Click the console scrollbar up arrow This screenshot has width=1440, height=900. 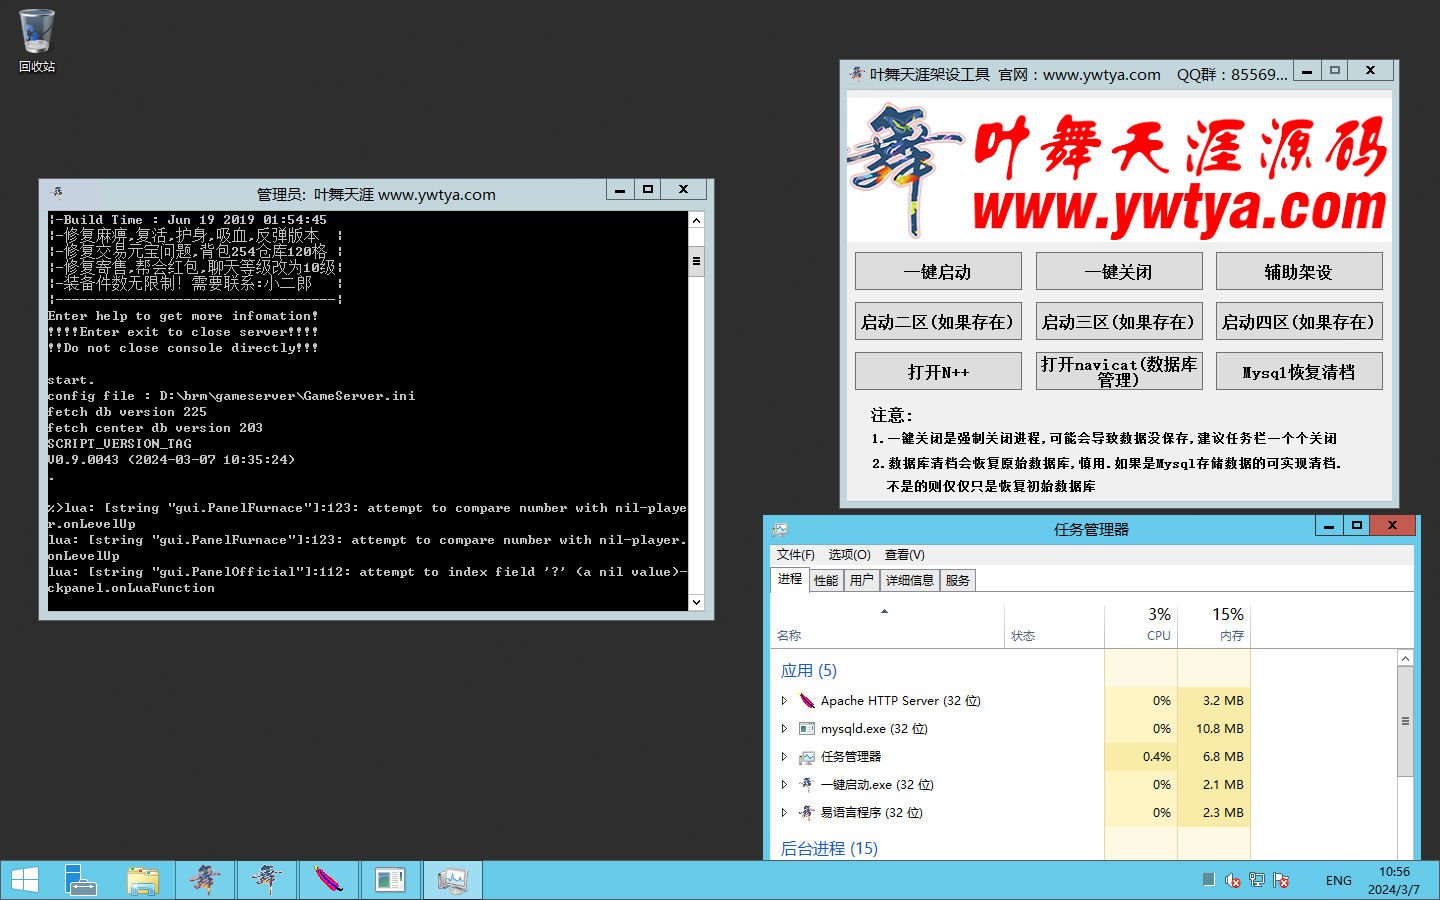click(696, 220)
